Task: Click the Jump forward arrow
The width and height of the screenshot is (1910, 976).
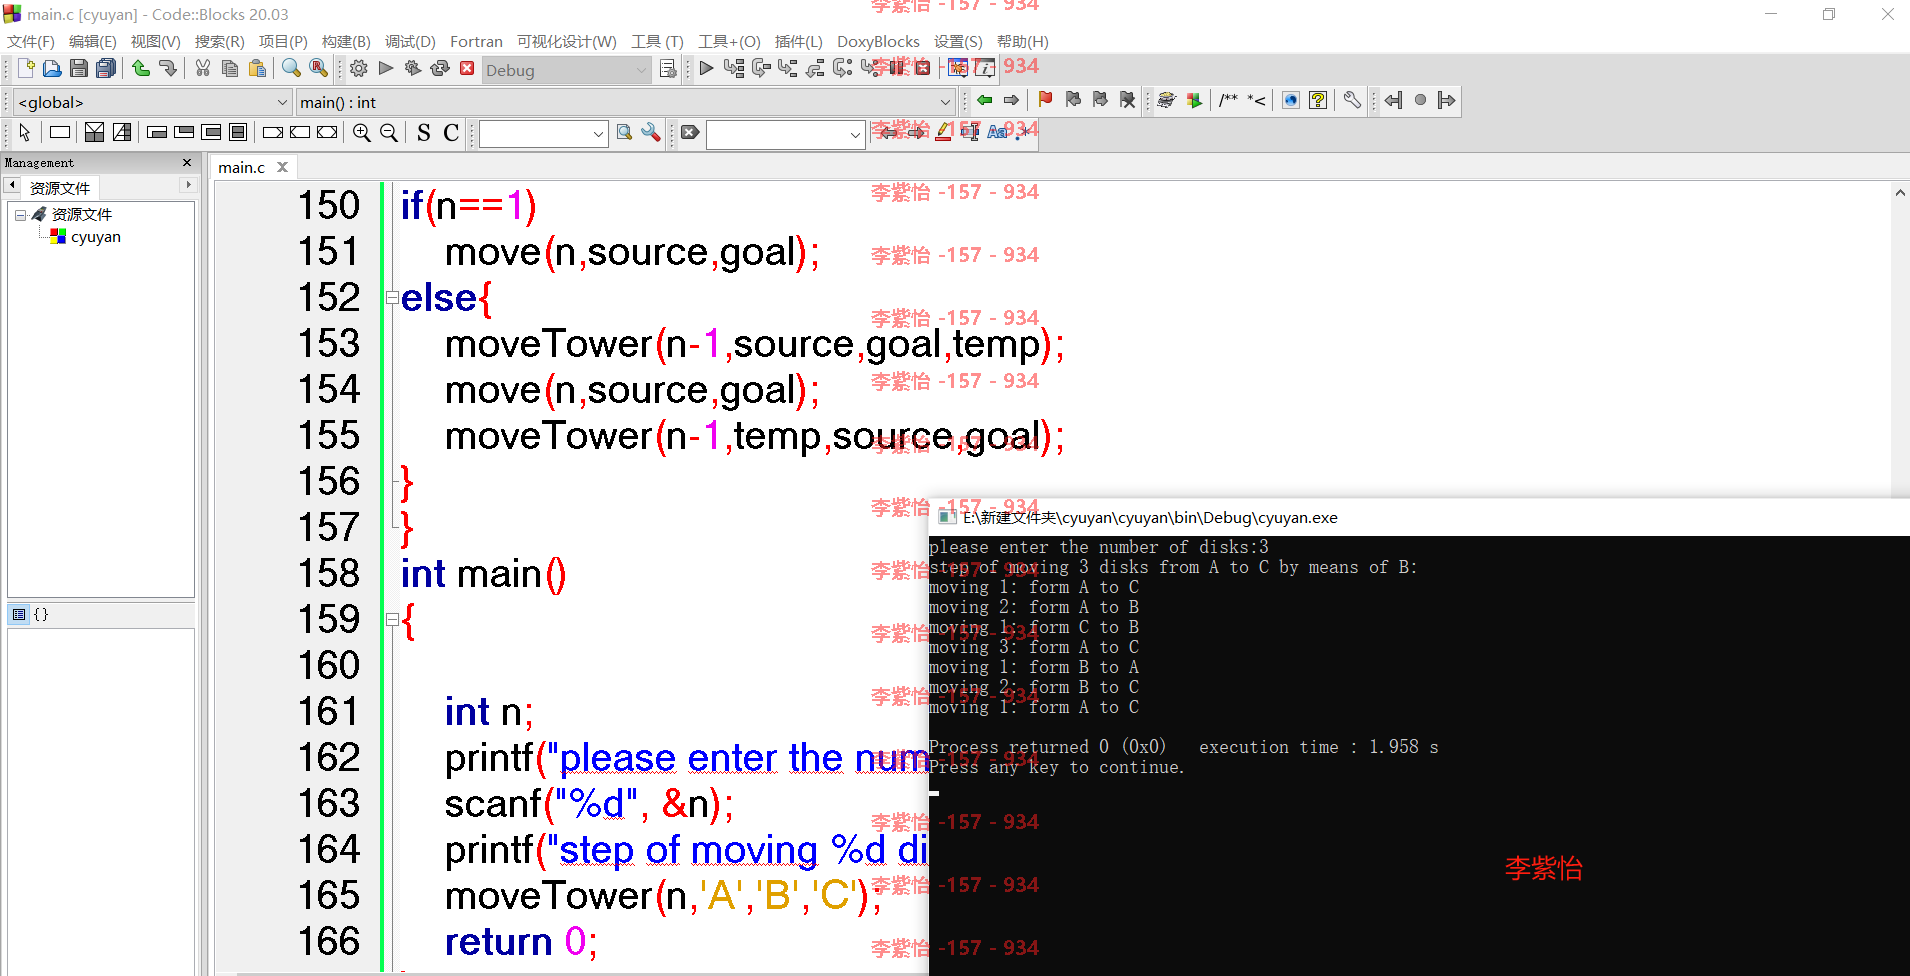Action: click(x=1012, y=100)
